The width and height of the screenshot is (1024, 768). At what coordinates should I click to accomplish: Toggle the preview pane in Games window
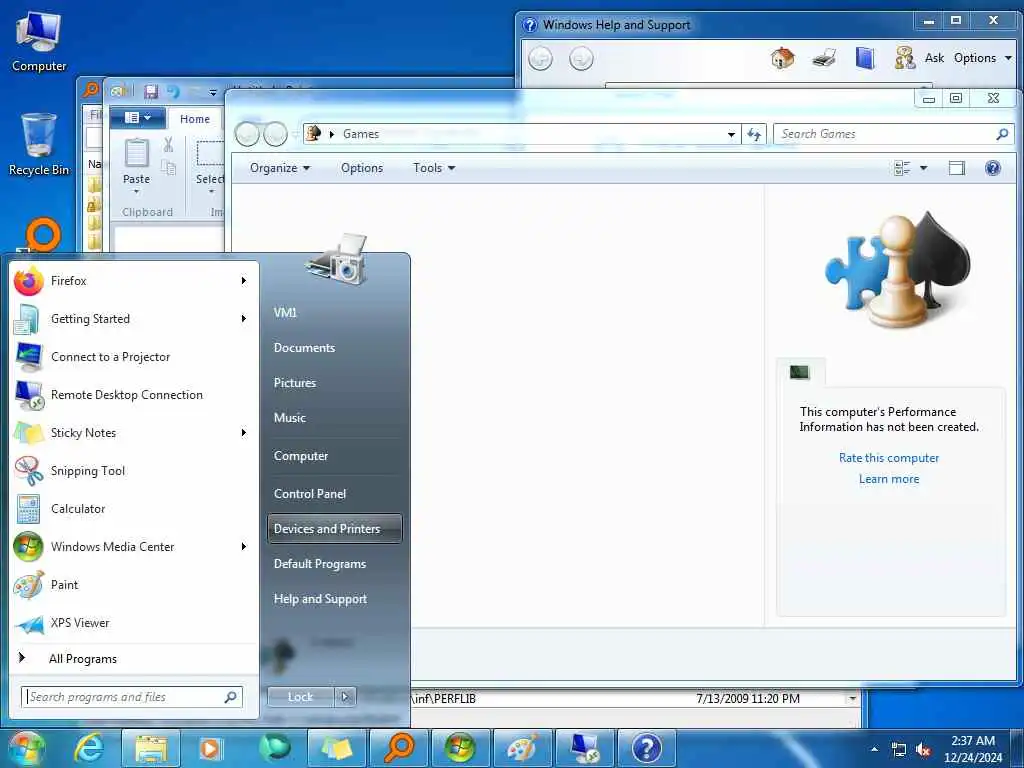(x=957, y=168)
